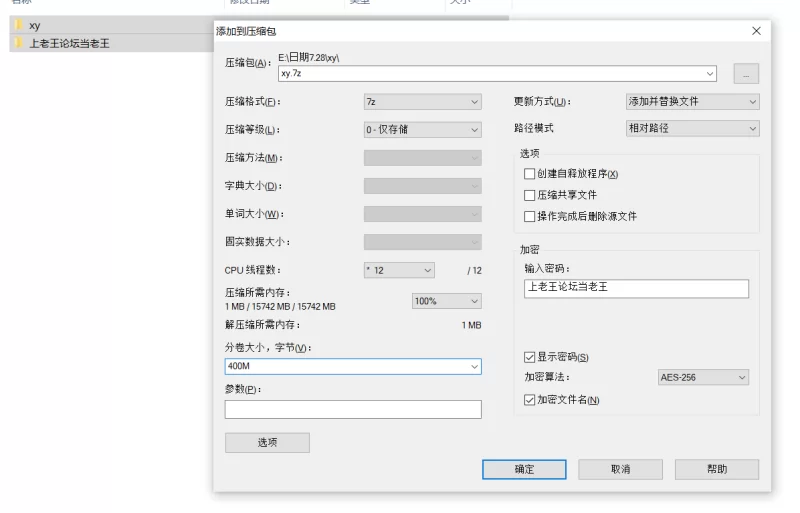This screenshot has height=513, width=800.
Task: Enable 创建自释放程序 checkbox
Action: point(530,174)
